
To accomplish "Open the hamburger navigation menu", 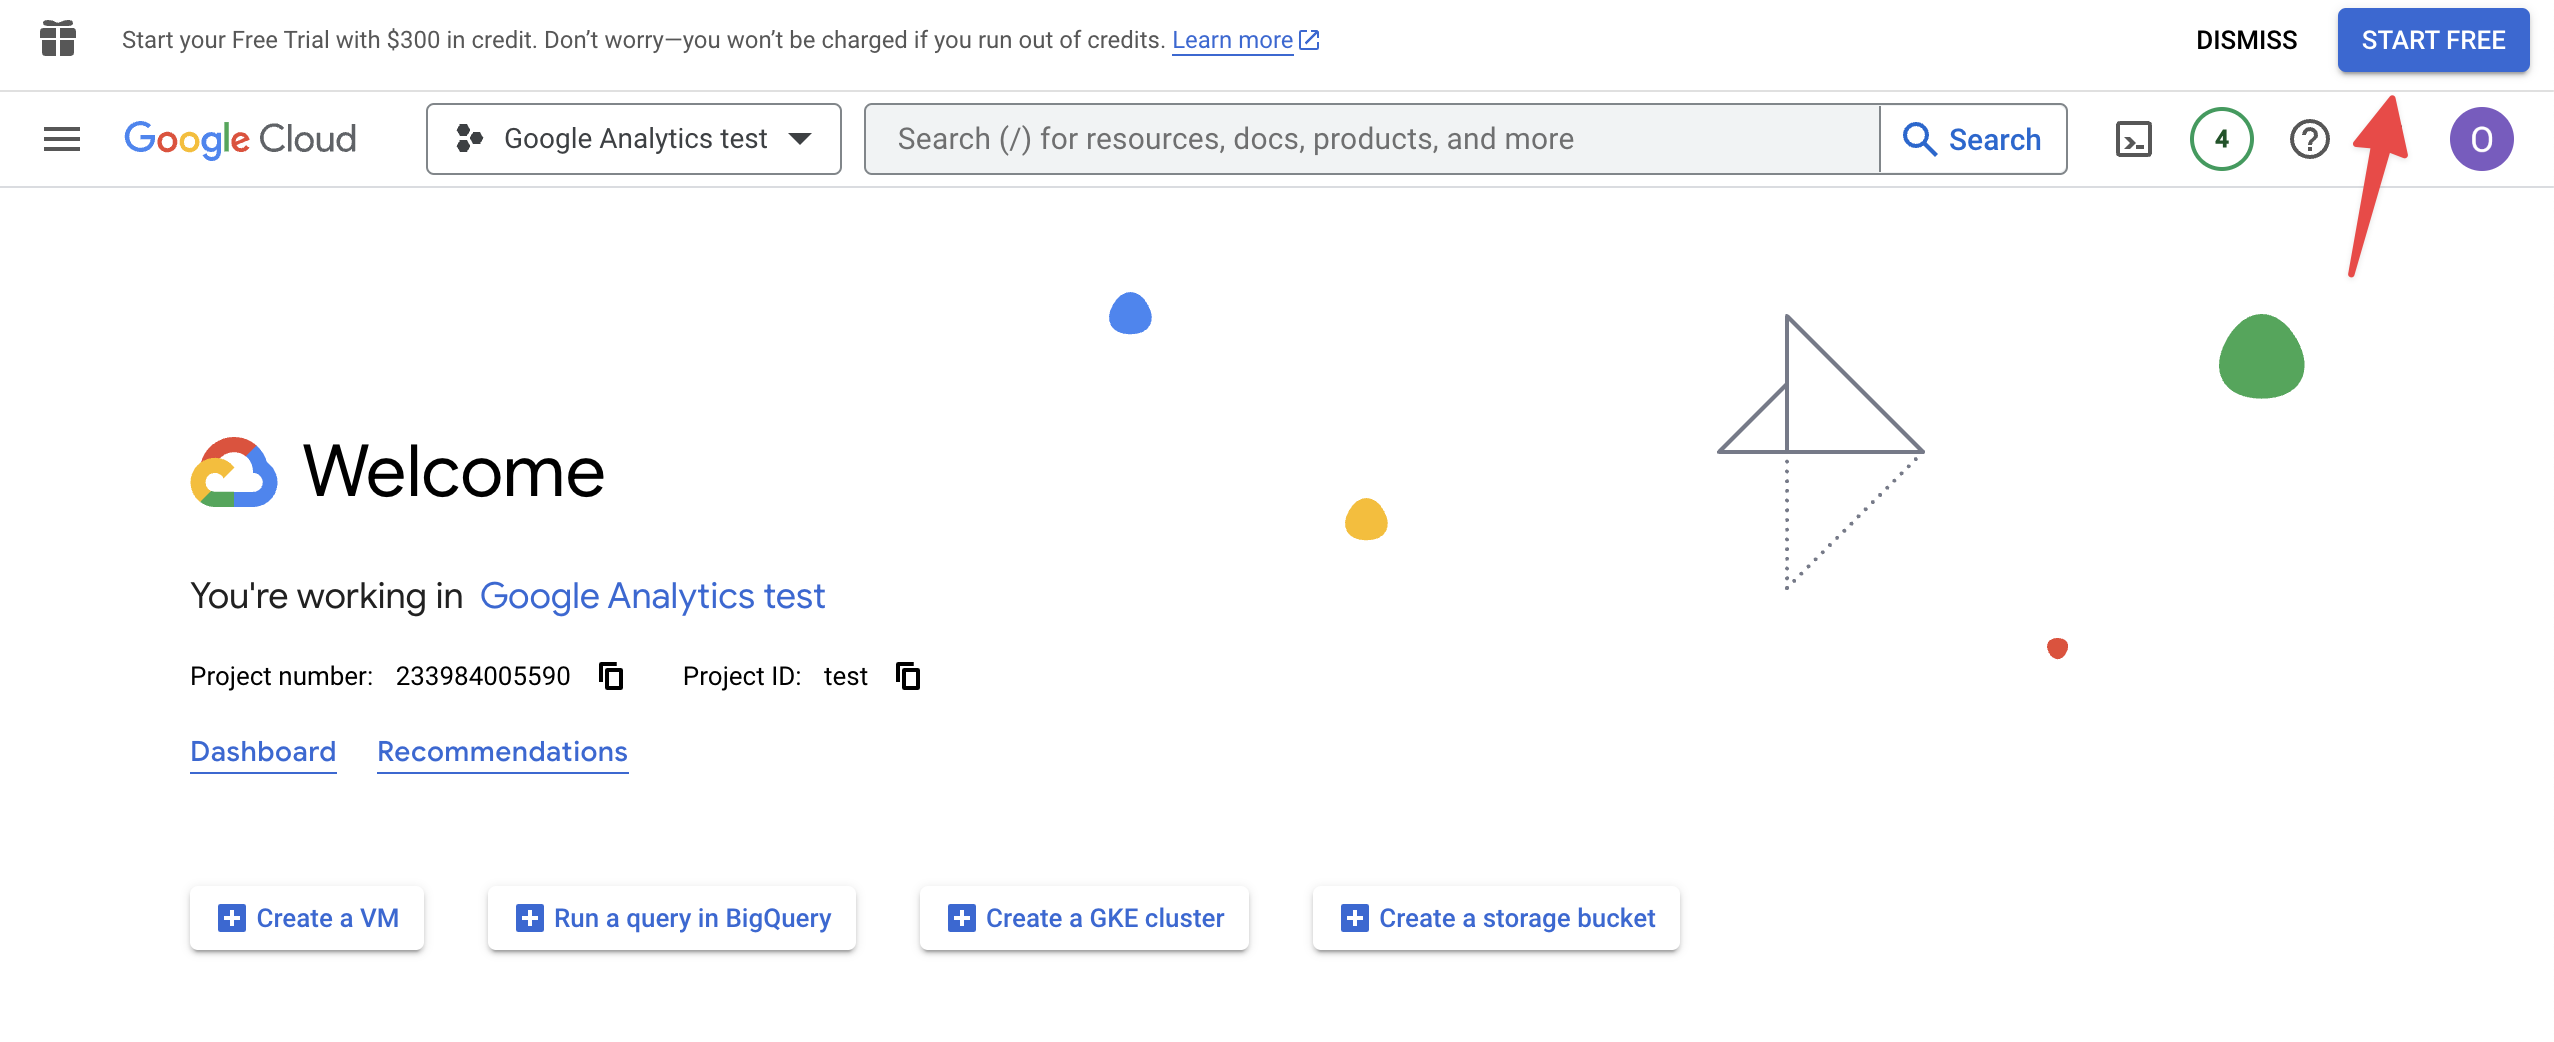I will click(x=62, y=139).
